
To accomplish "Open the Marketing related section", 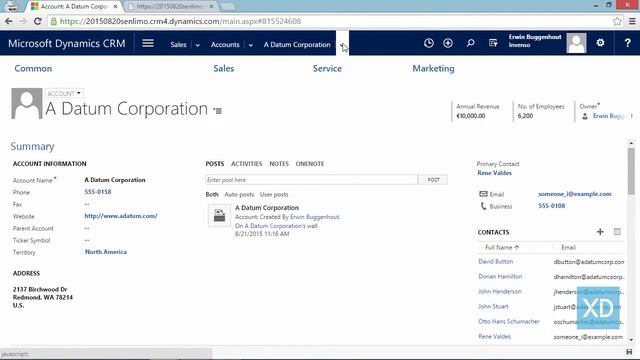I will click(433, 69).
